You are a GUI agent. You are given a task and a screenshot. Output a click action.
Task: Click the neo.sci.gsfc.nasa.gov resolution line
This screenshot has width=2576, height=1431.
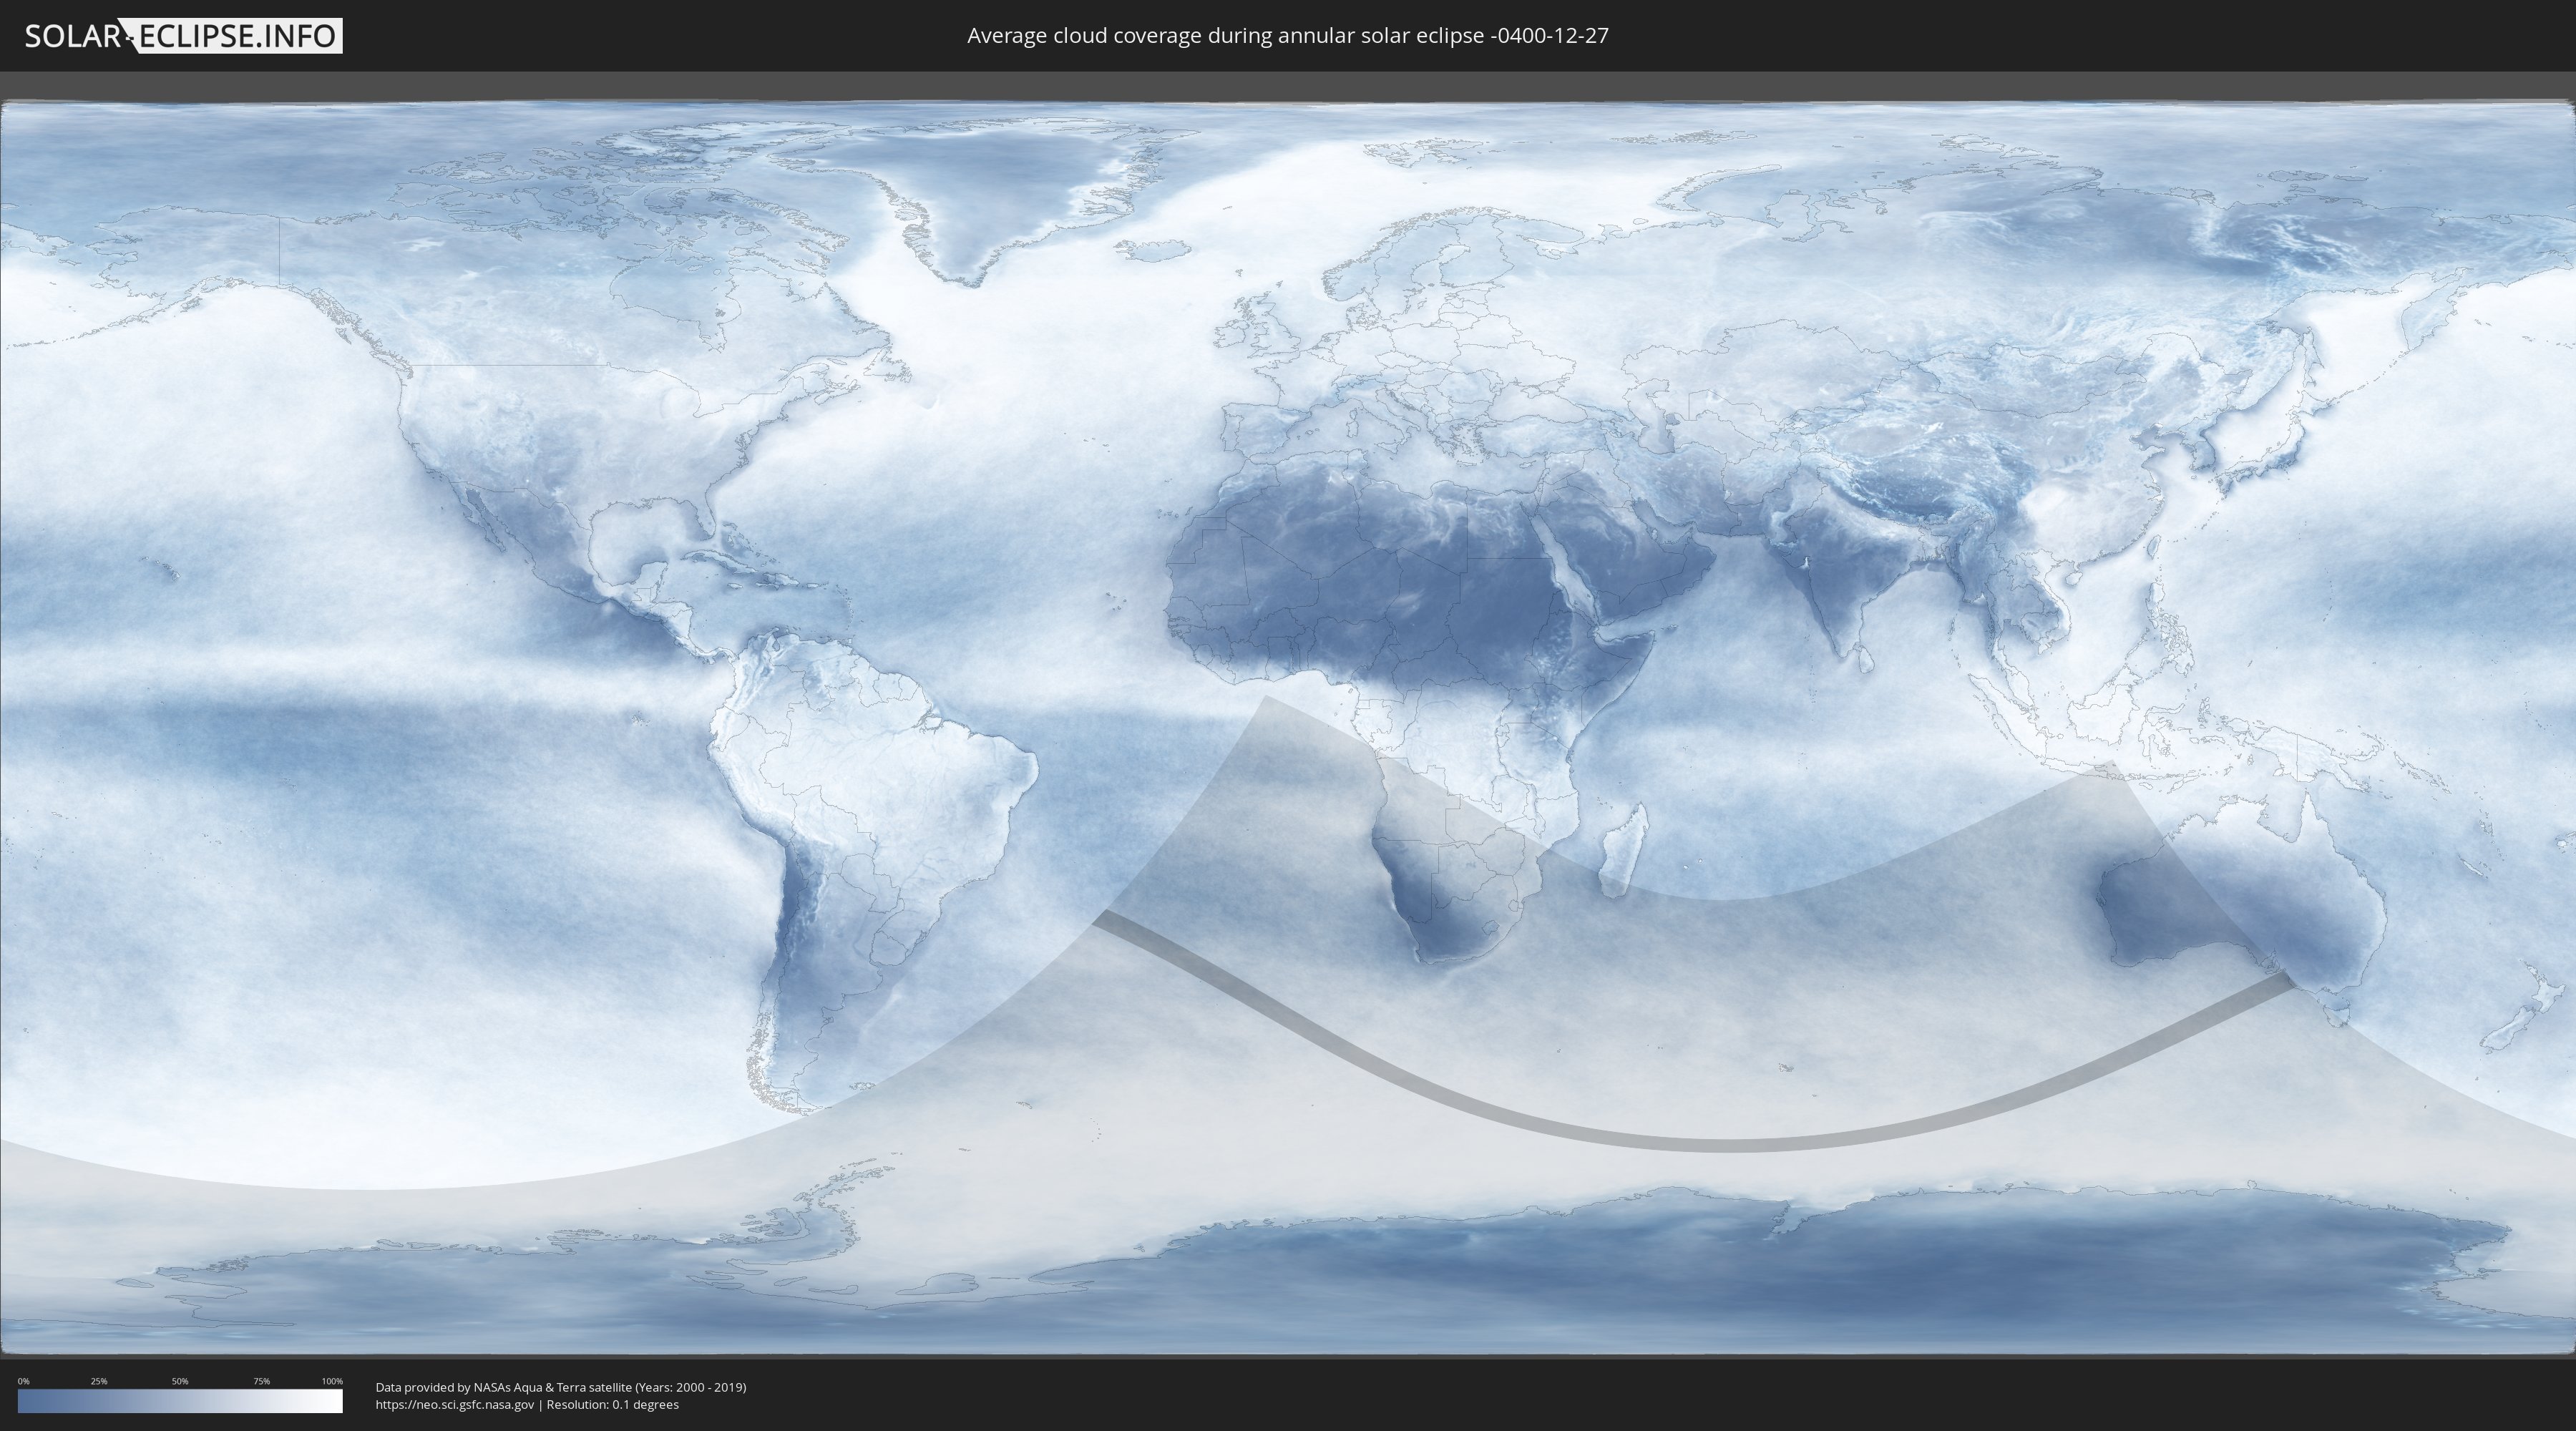(527, 1405)
